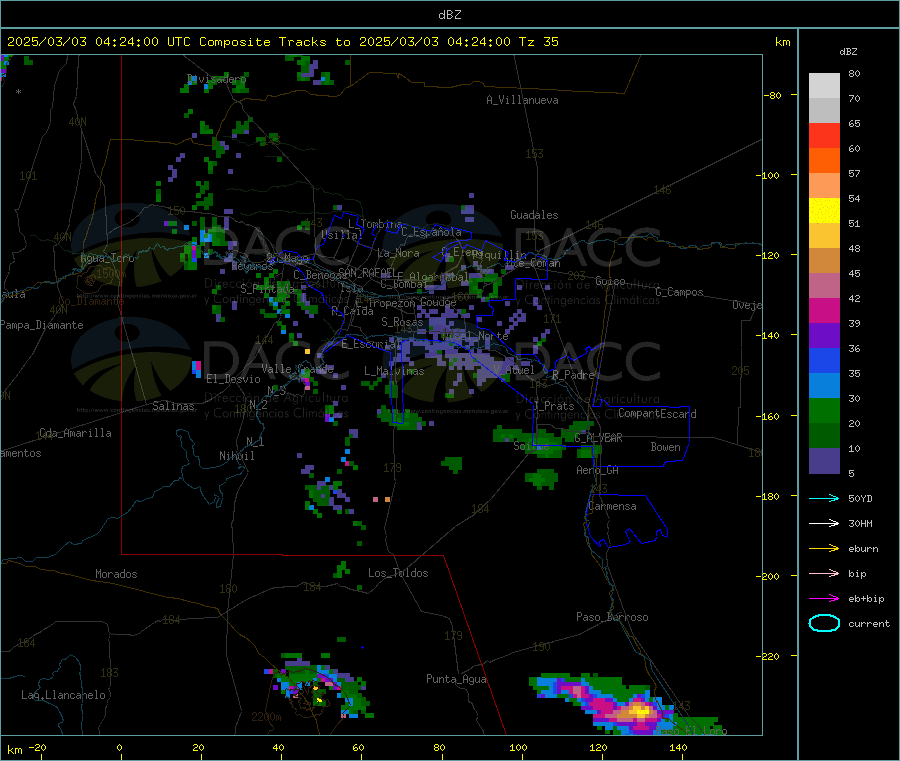Click the 'Aero_GA' place label
The height and width of the screenshot is (761, 900).
tap(597, 470)
